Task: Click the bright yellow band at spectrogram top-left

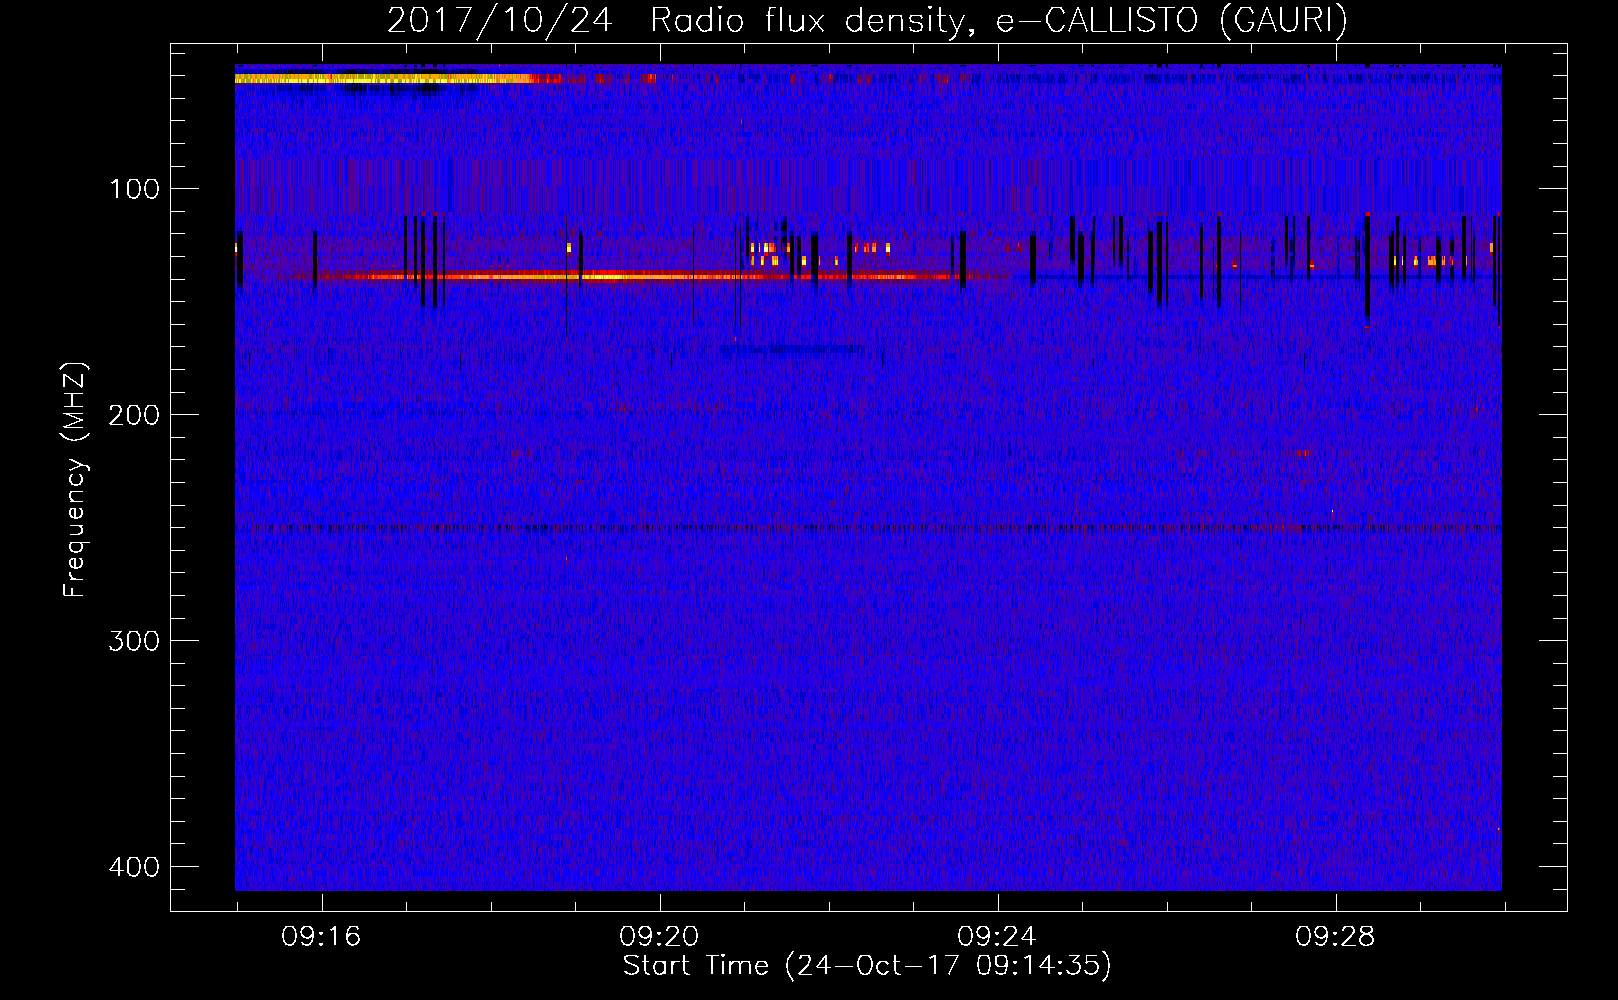Action: coord(385,78)
